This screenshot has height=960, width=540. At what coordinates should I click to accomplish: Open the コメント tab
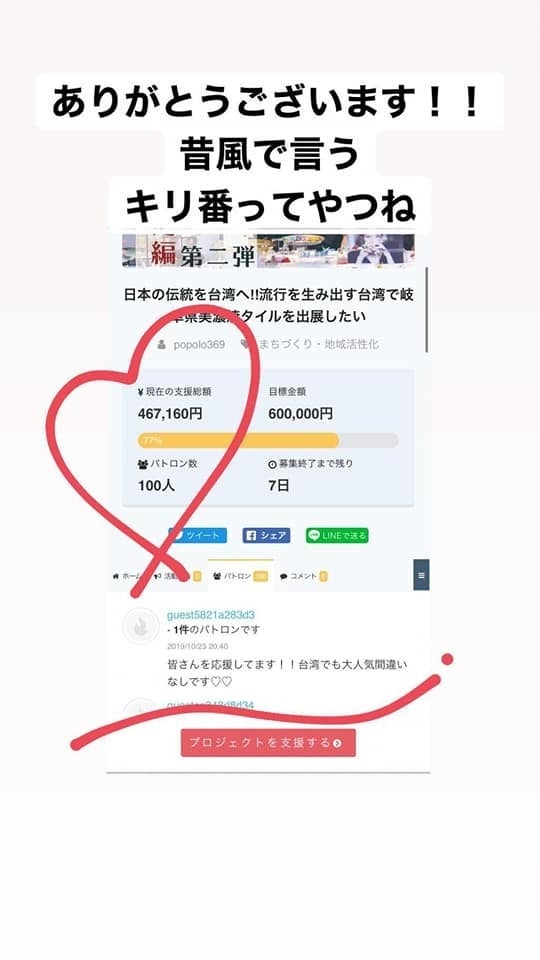click(303, 576)
